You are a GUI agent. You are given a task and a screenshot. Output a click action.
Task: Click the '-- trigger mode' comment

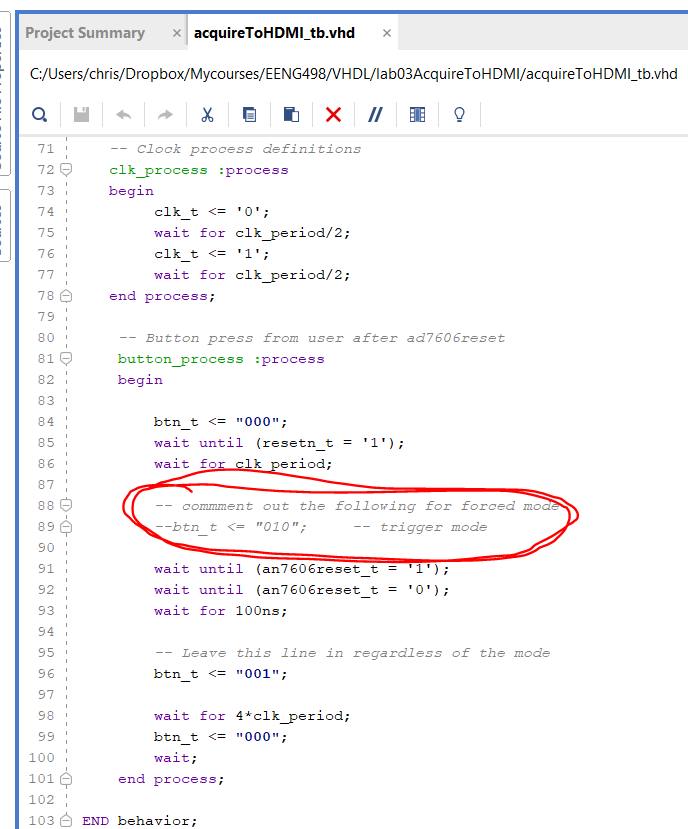tap(420, 527)
